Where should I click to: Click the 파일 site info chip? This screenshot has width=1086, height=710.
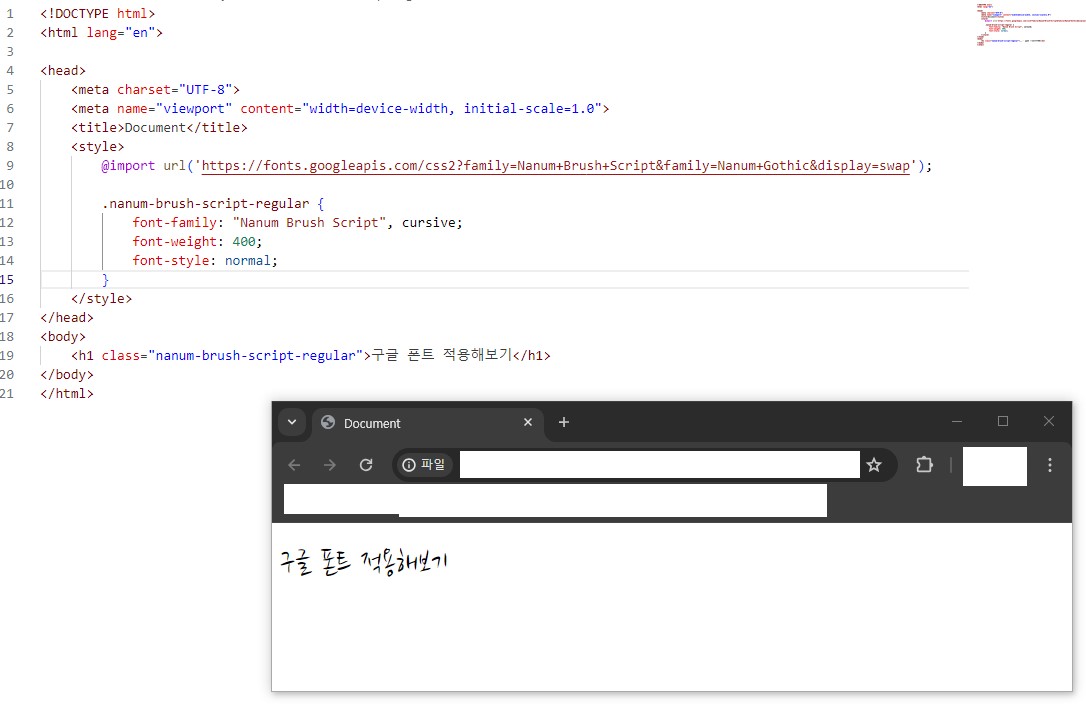pos(424,465)
